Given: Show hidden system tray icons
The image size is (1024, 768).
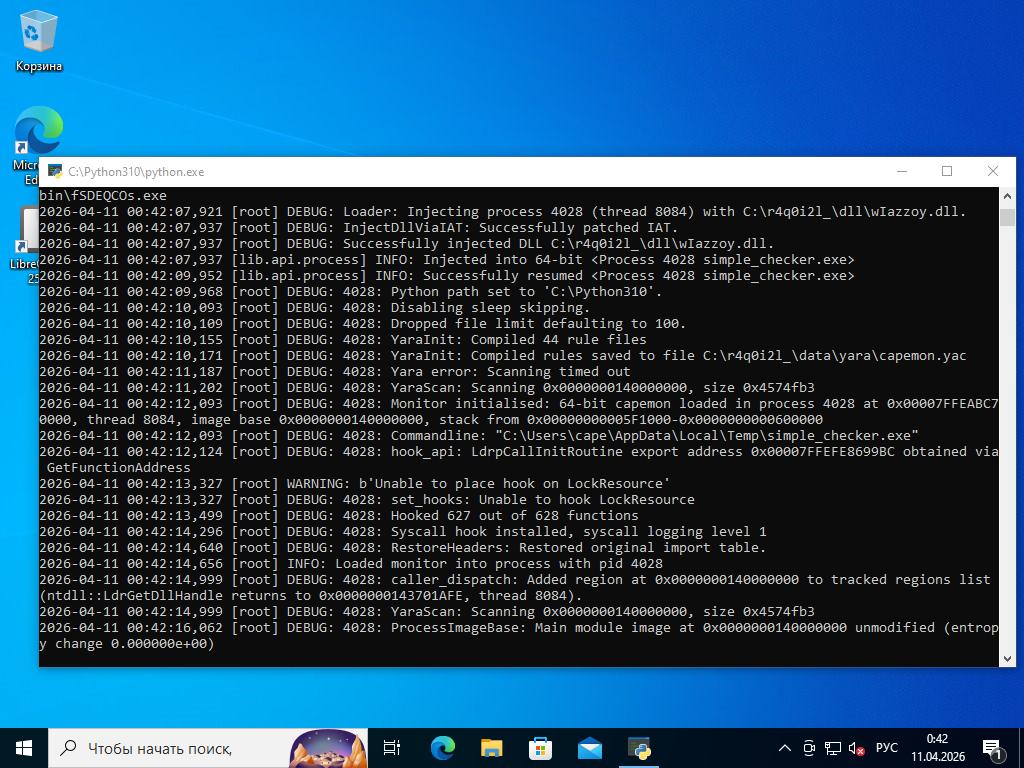Looking at the screenshot, I should [785, 748].
